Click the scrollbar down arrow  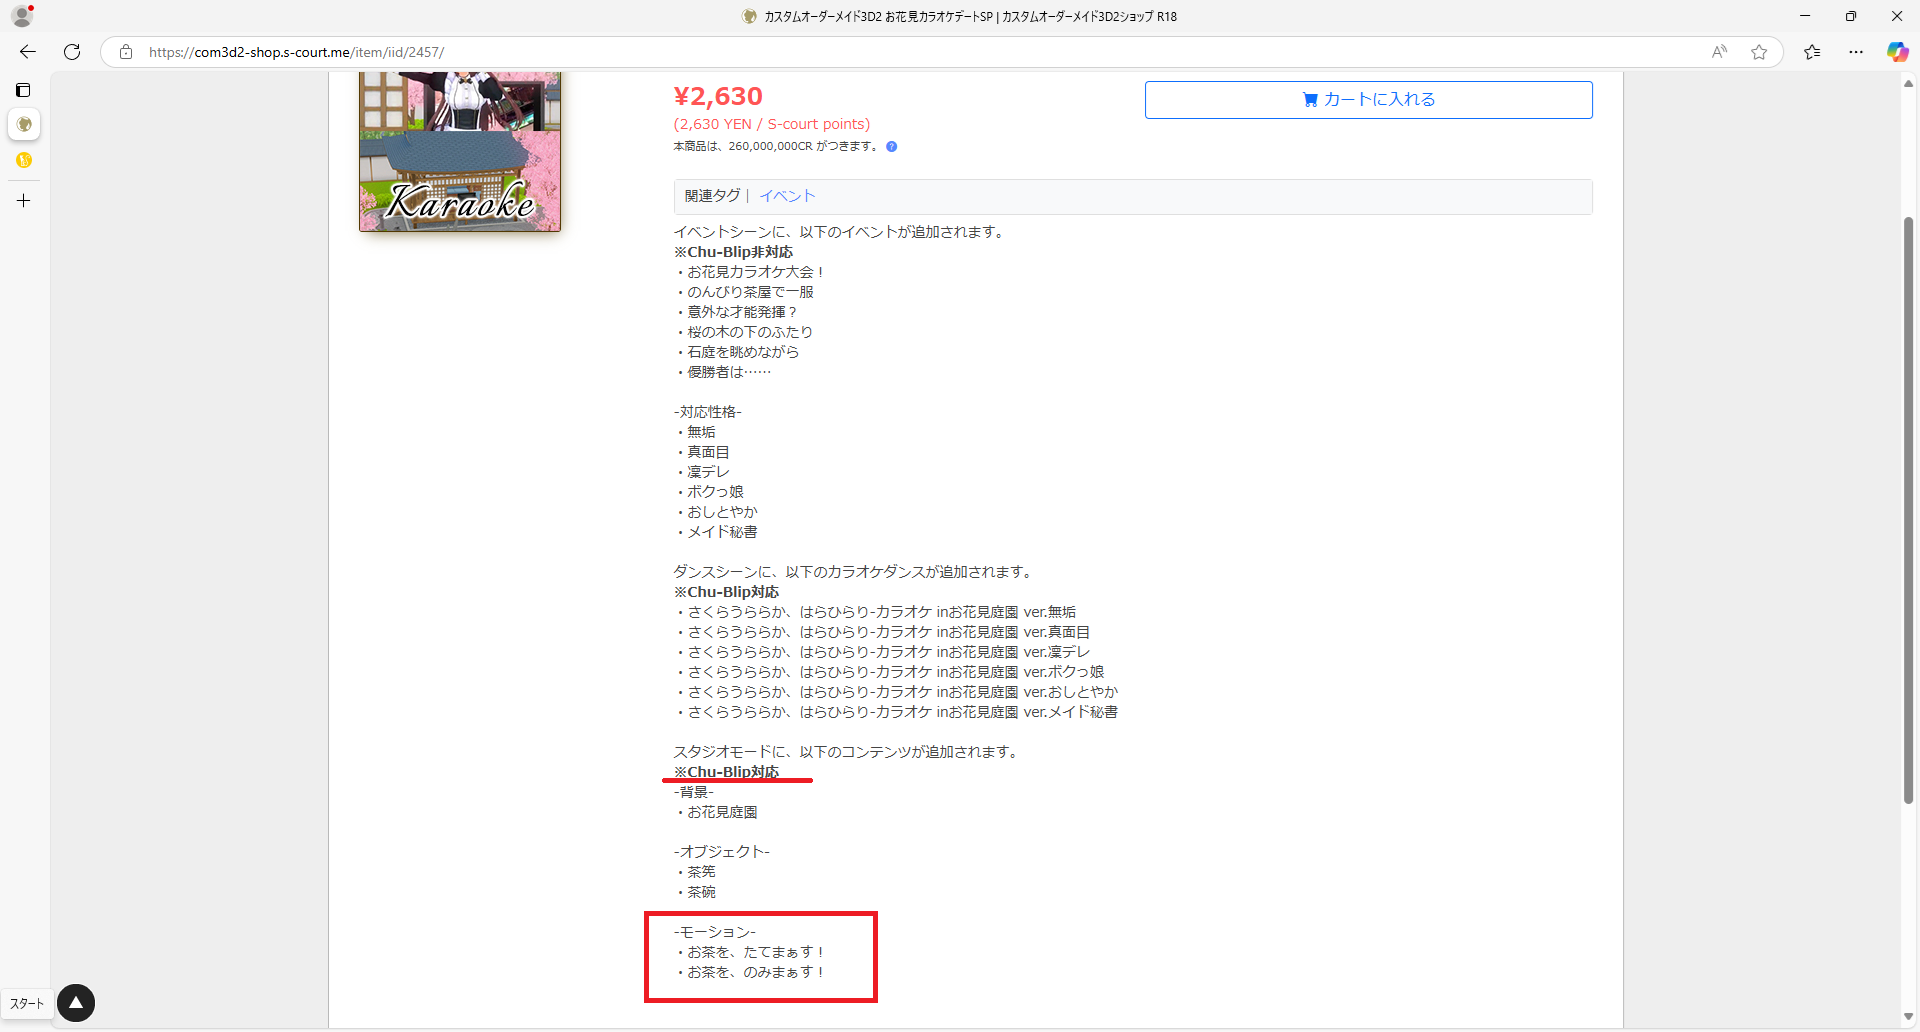coord(1908,1018)
